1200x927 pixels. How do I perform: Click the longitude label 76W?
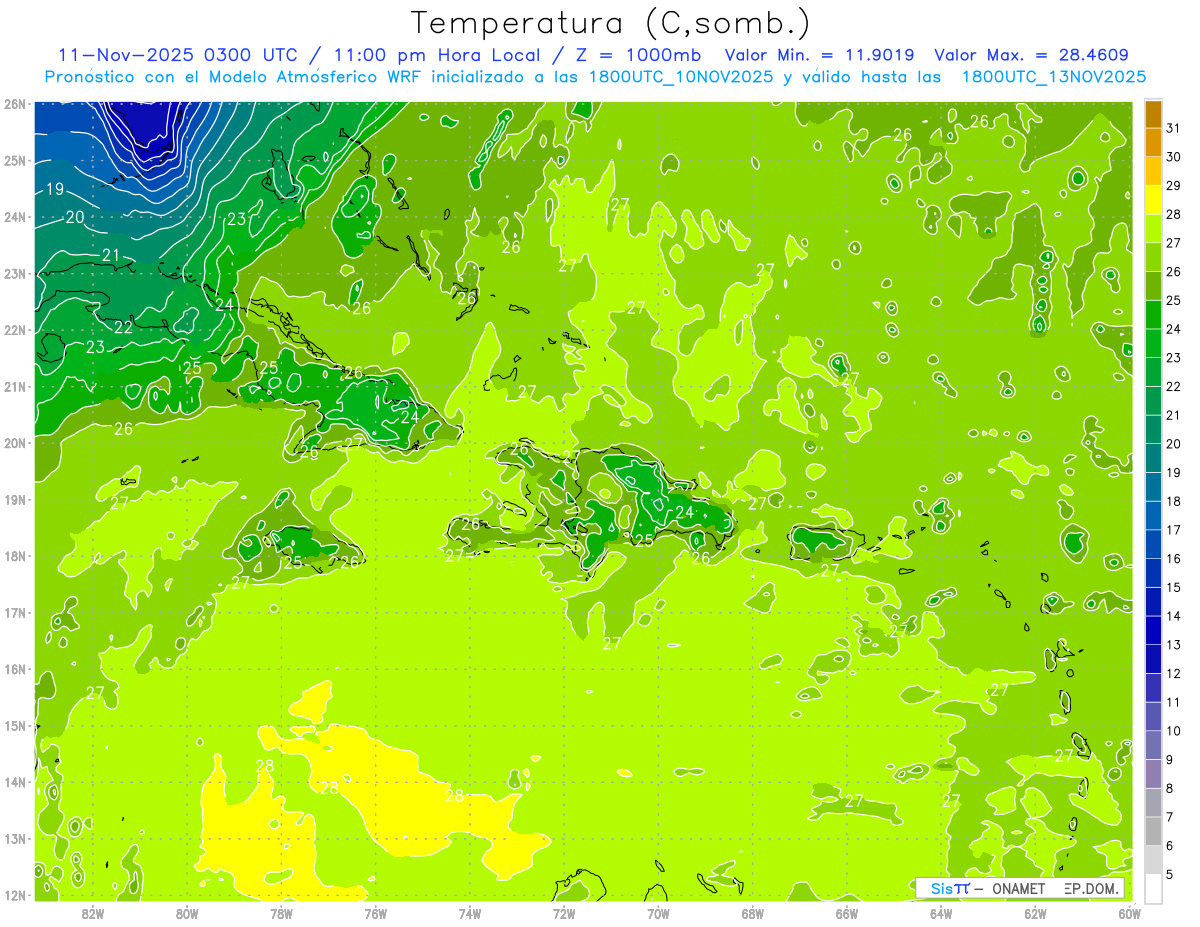point(376,913)
